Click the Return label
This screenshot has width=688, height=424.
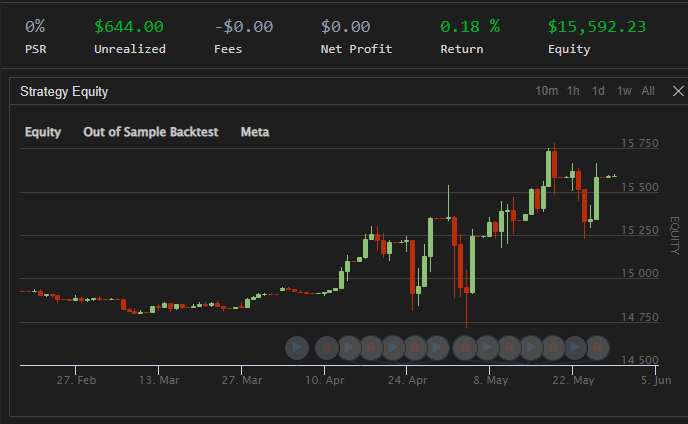pos(462,49)
